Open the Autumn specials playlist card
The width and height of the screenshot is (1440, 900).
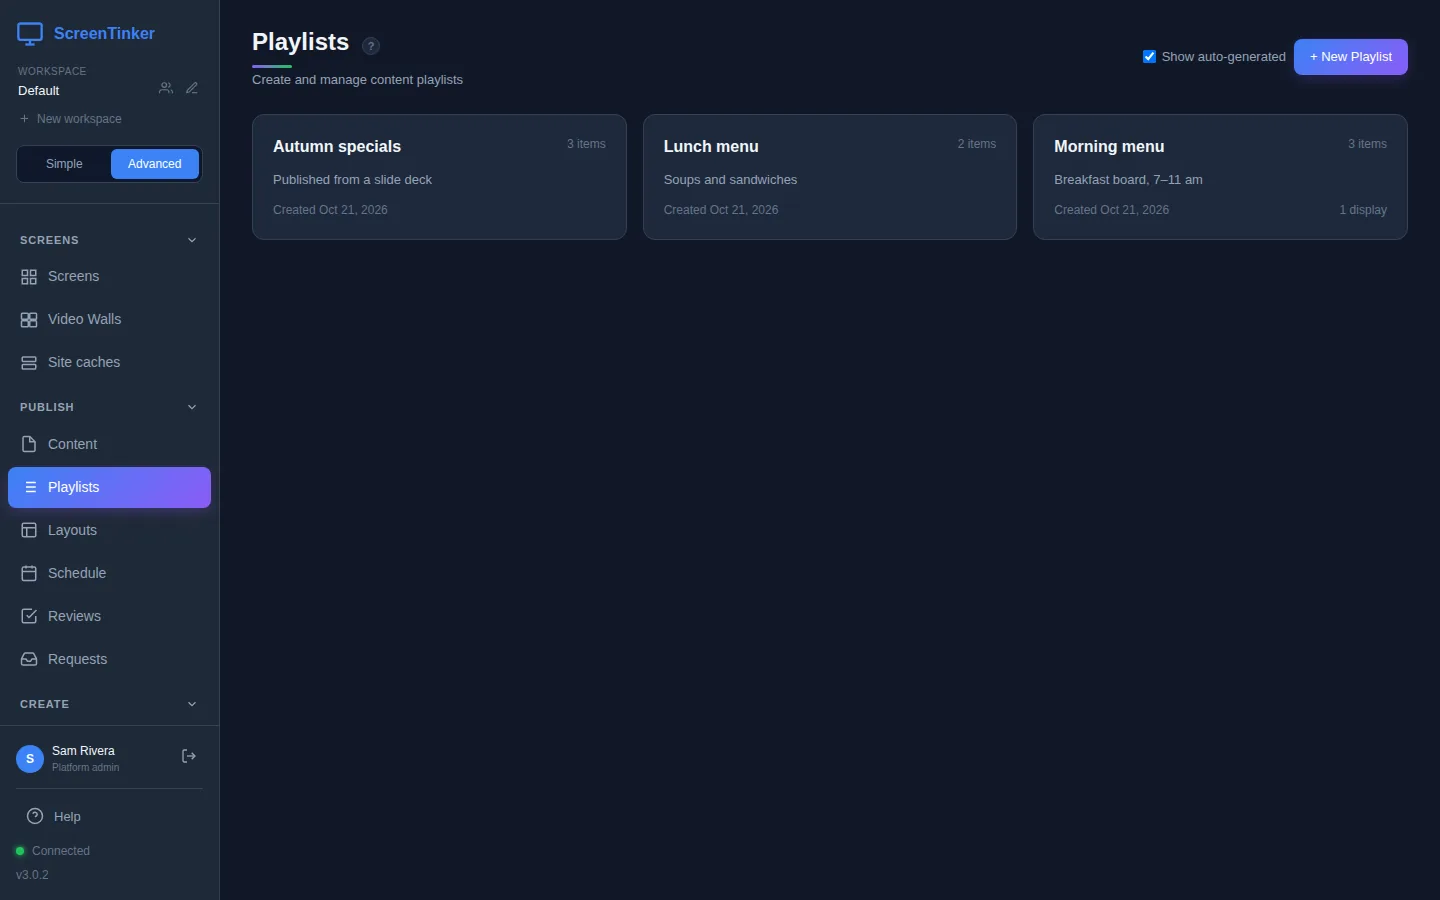coord(439,177)
